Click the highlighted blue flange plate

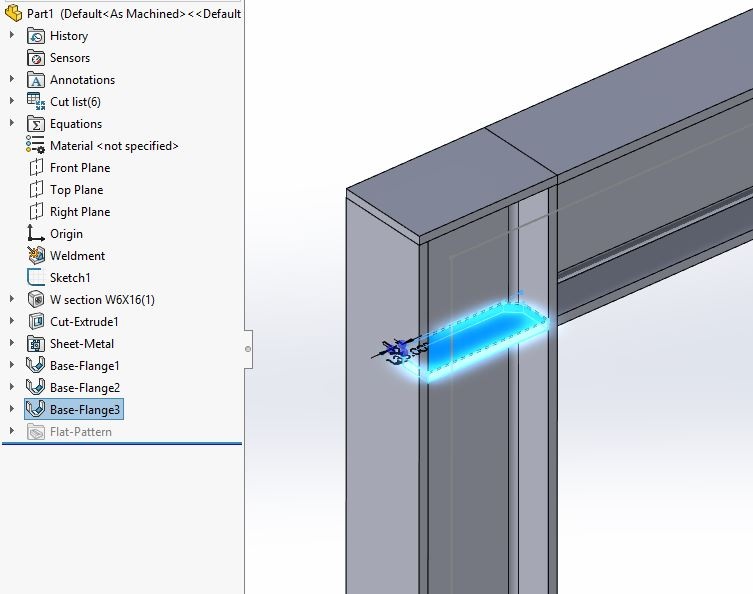(x=475, y=341)
